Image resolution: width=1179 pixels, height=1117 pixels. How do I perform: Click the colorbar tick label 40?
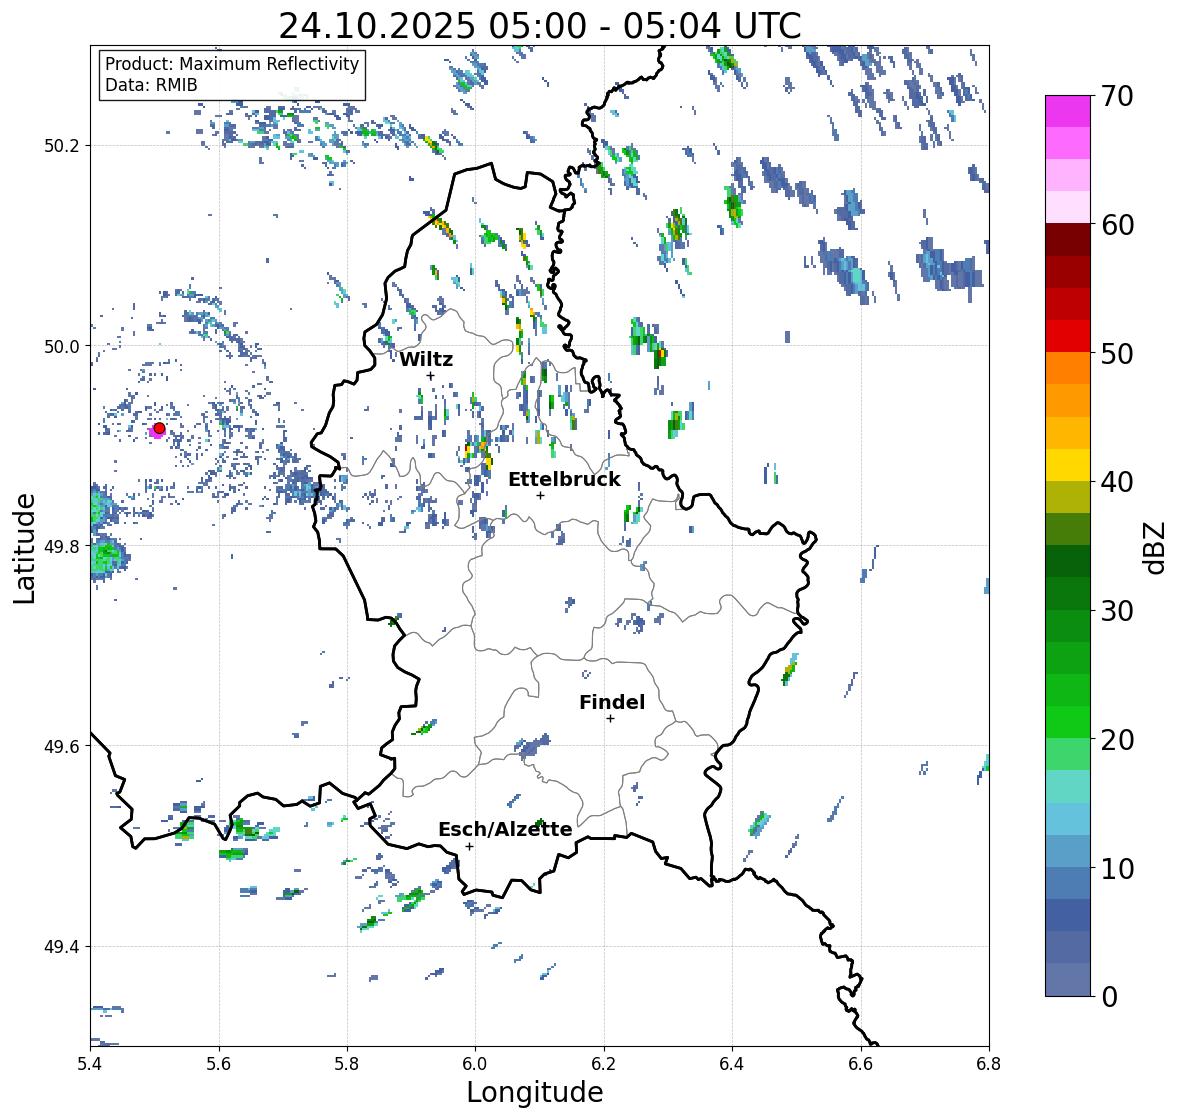pos(1117,482)
